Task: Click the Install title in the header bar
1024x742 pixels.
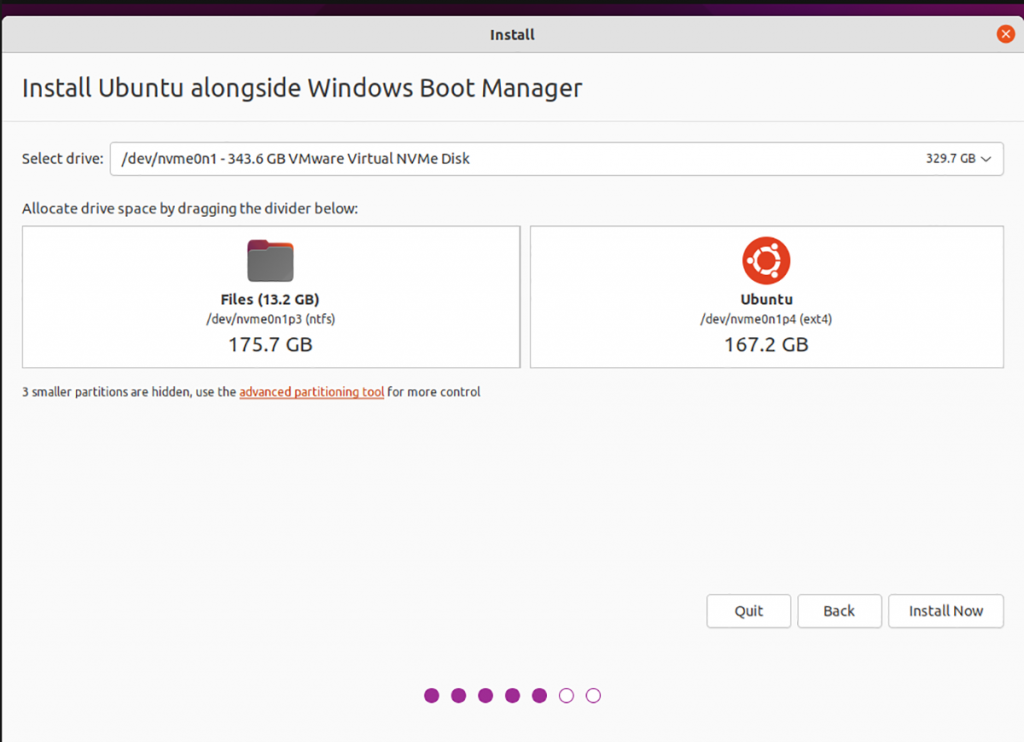Action: click(x=511, y=33)
